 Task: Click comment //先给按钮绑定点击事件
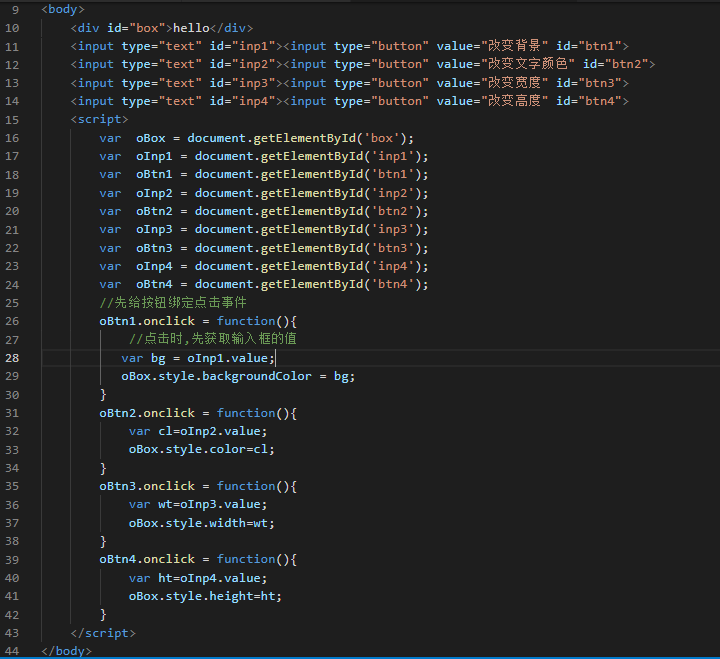coord(173,303)
